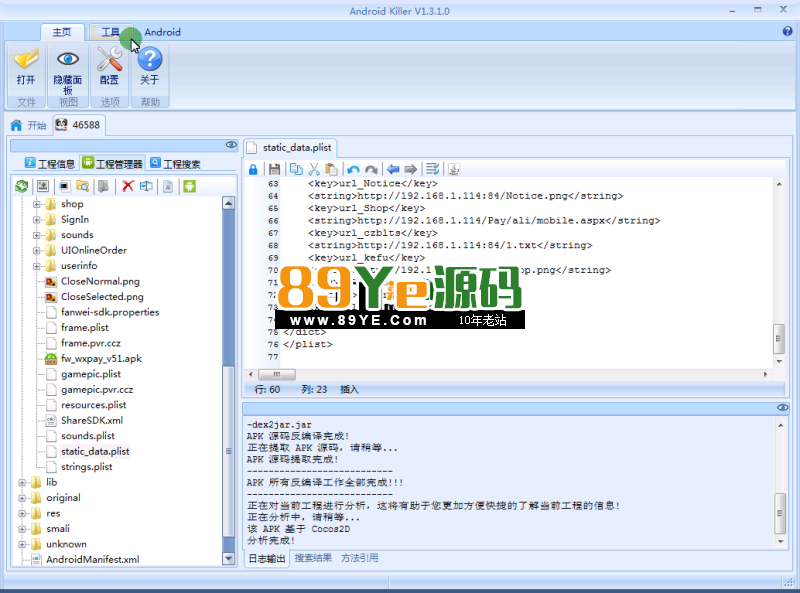Click the green refresh icon in project manager
Viewport: 800px width, 593px height.
click(21, 186)
